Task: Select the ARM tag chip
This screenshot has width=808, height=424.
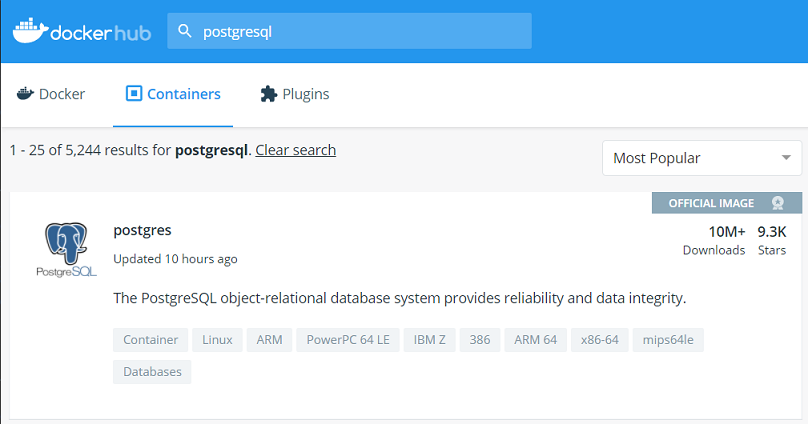Action: (270, 340)
